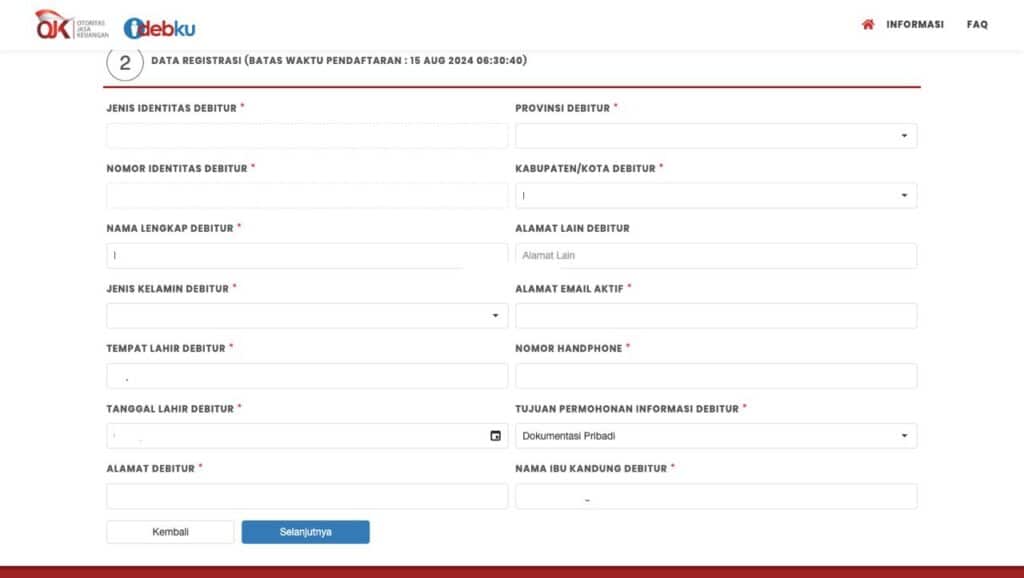This screenshot has height=578, width=1024.
Task: Open the INFORMASI menu
Action: point(914,24)
